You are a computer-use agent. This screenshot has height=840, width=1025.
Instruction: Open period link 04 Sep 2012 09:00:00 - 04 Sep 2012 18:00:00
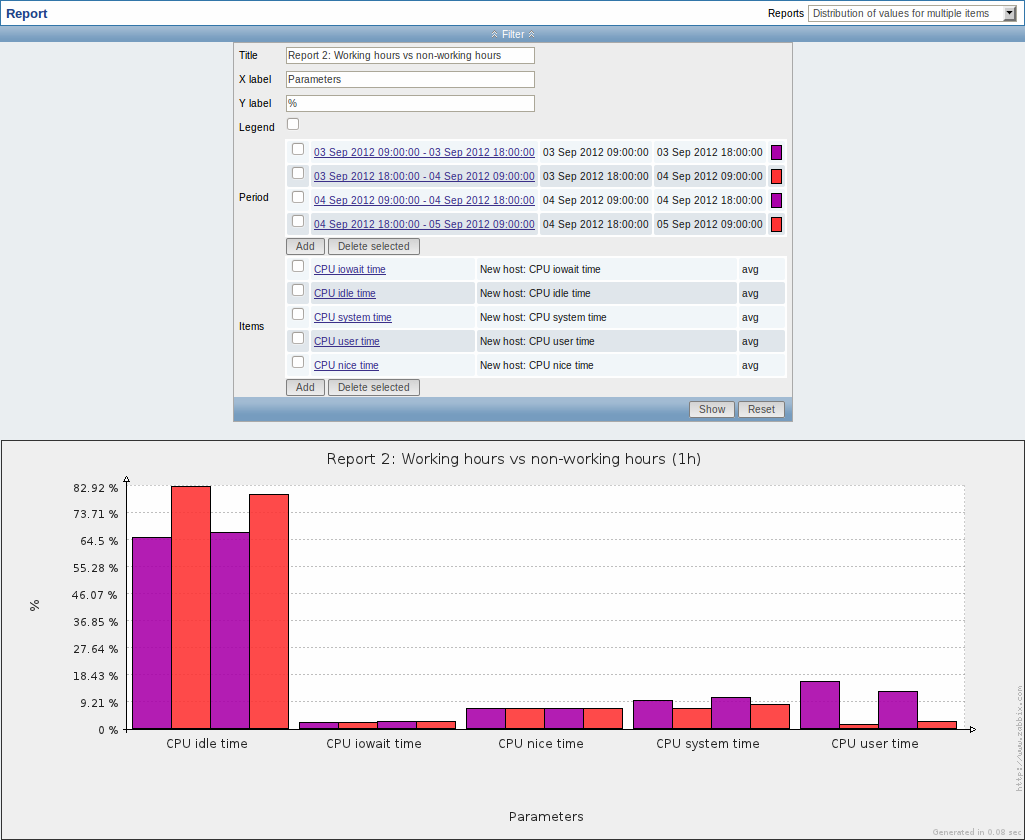[424, 200]
